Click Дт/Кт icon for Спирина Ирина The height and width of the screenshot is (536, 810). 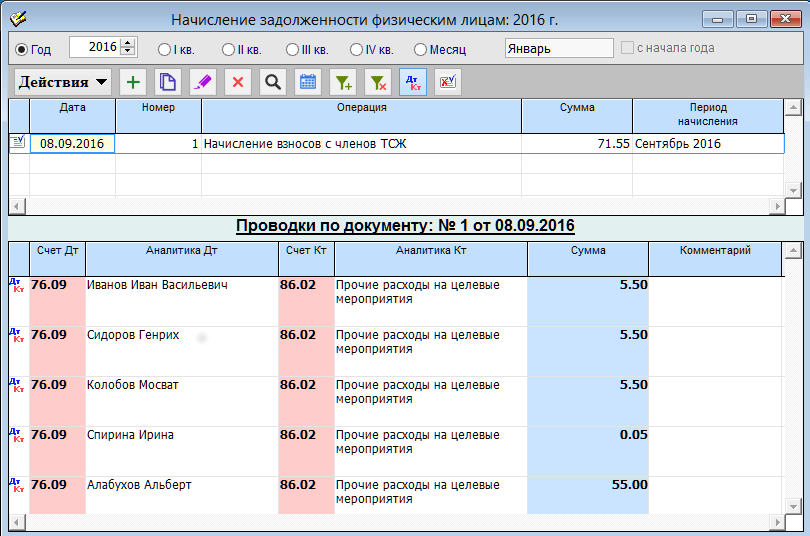pyautogui.click(x=17, y=435)
